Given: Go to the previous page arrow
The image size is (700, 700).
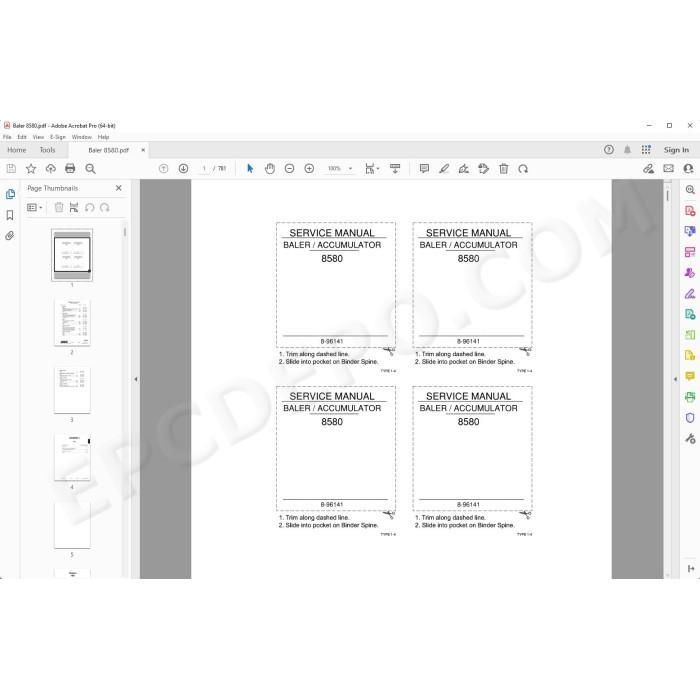Looking at the screenshot, I should 163,169.
